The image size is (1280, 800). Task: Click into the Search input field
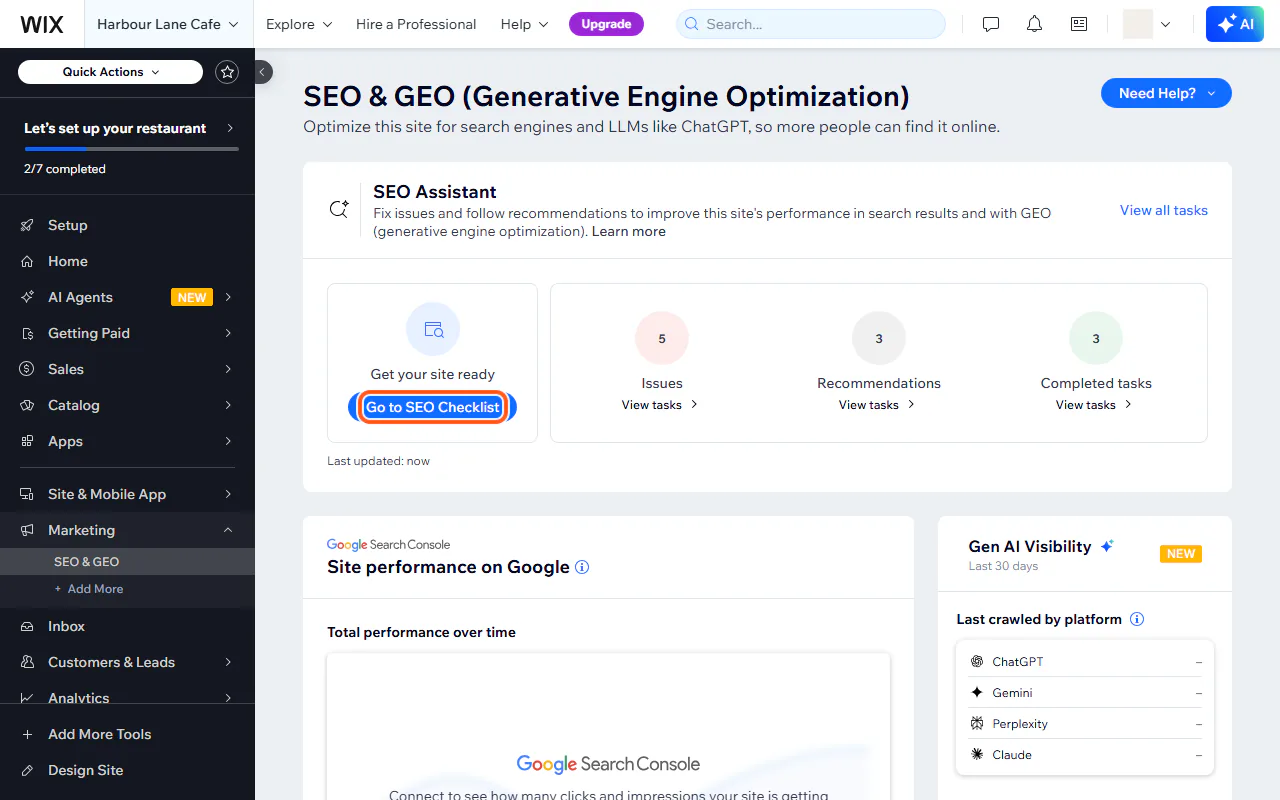pos(811,24)
